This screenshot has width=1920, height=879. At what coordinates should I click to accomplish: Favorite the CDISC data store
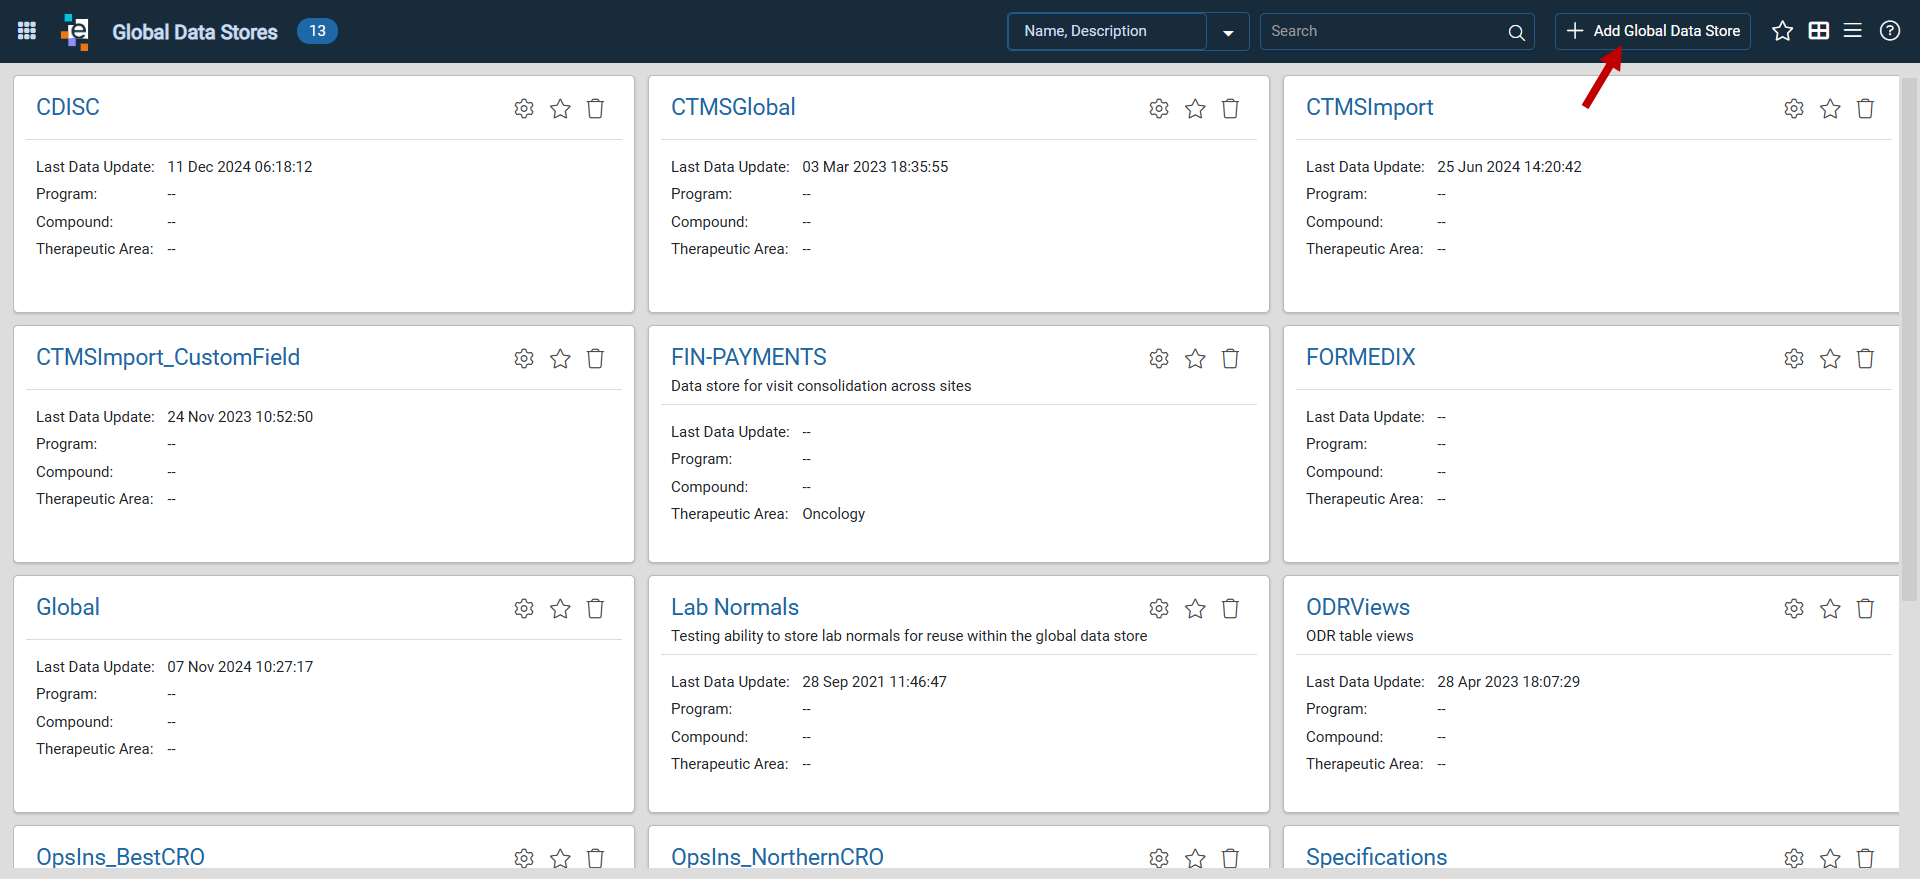[x=560, y=108]
